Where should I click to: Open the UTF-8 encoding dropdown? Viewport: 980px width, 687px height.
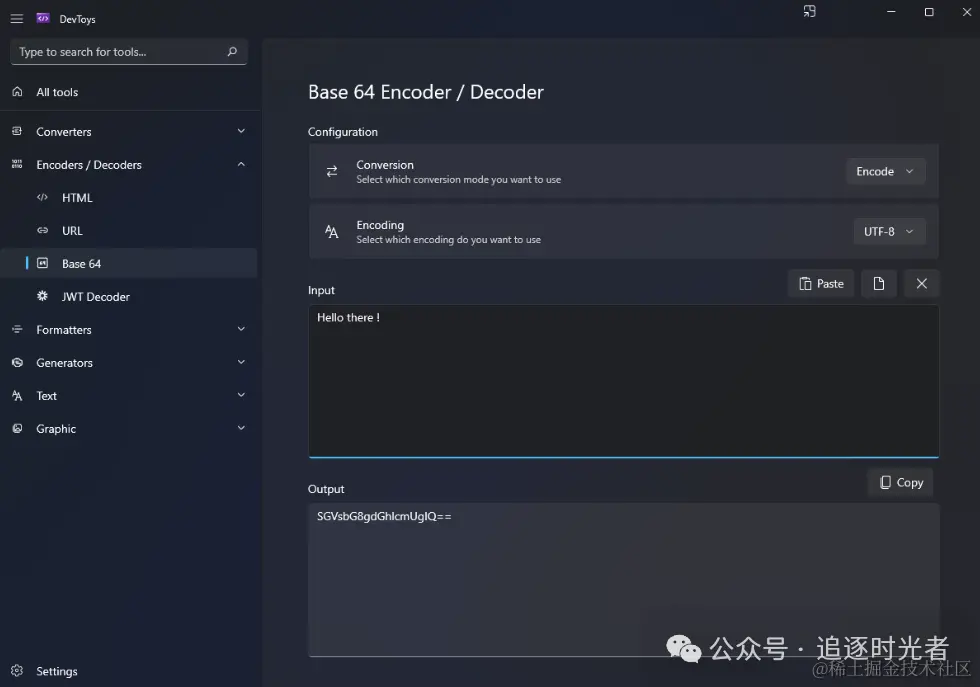click(x=889, y=231)
